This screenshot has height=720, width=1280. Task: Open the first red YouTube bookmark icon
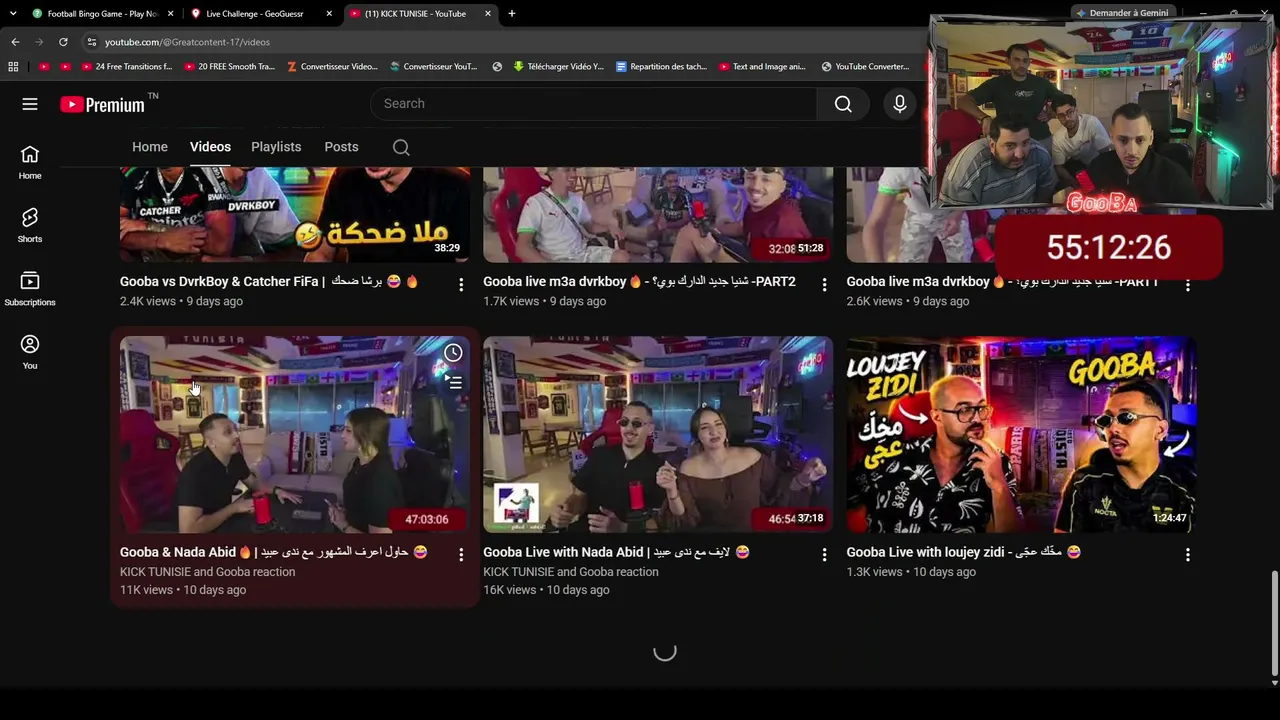point(43,67)
